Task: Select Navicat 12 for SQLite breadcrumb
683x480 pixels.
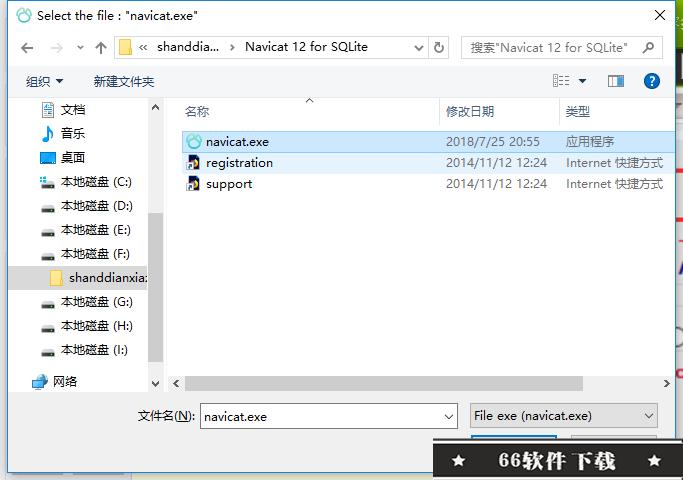Action: pos(306,47)
